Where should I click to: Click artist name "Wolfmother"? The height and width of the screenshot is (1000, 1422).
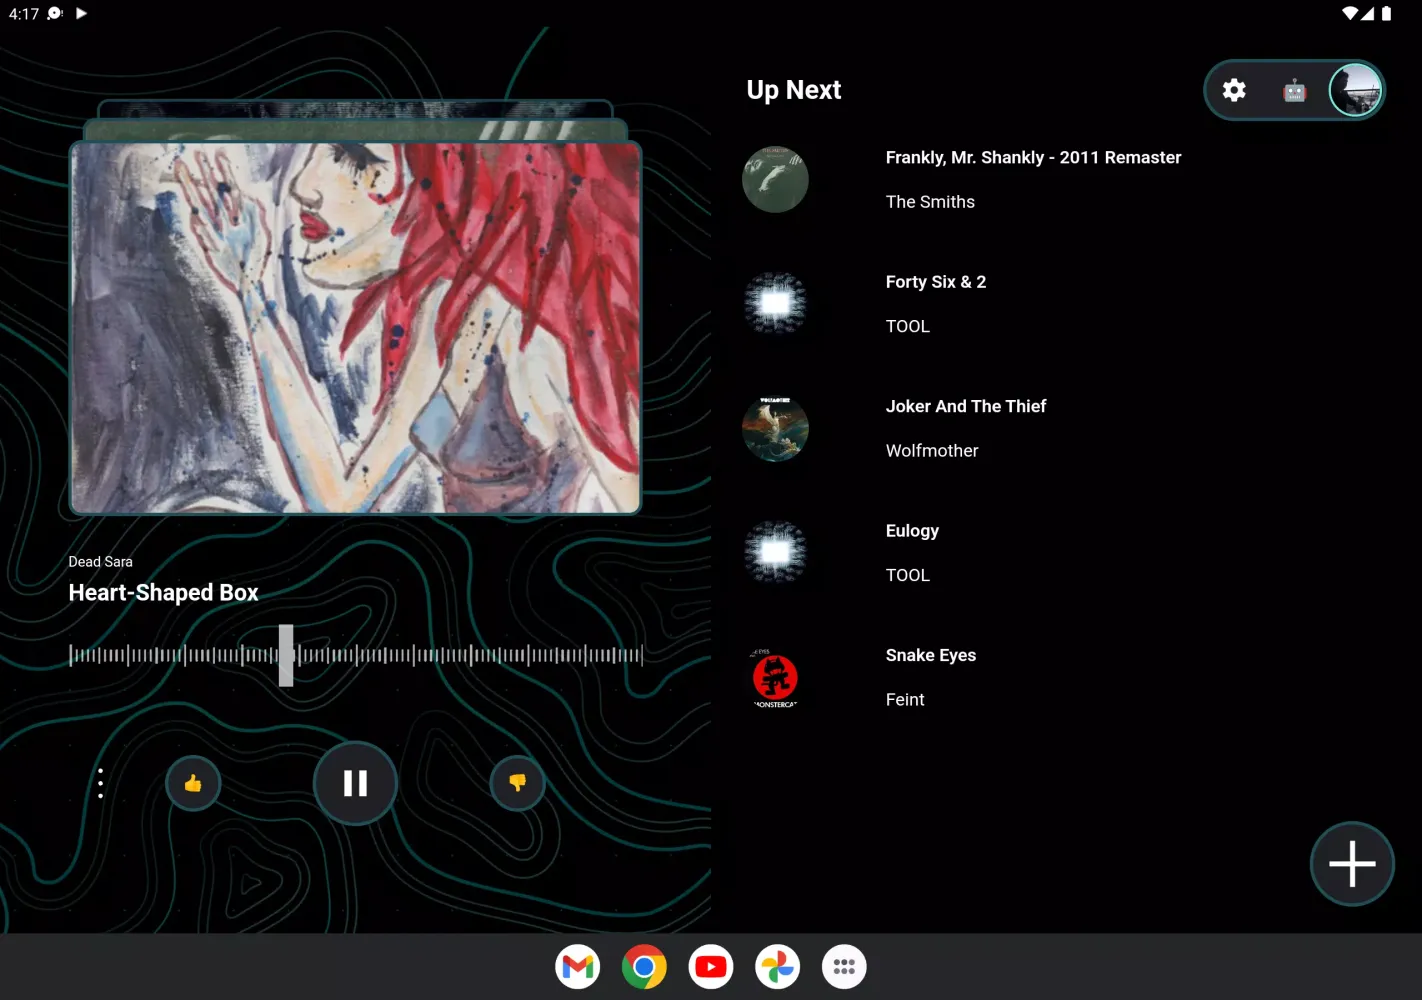[932, 451]
